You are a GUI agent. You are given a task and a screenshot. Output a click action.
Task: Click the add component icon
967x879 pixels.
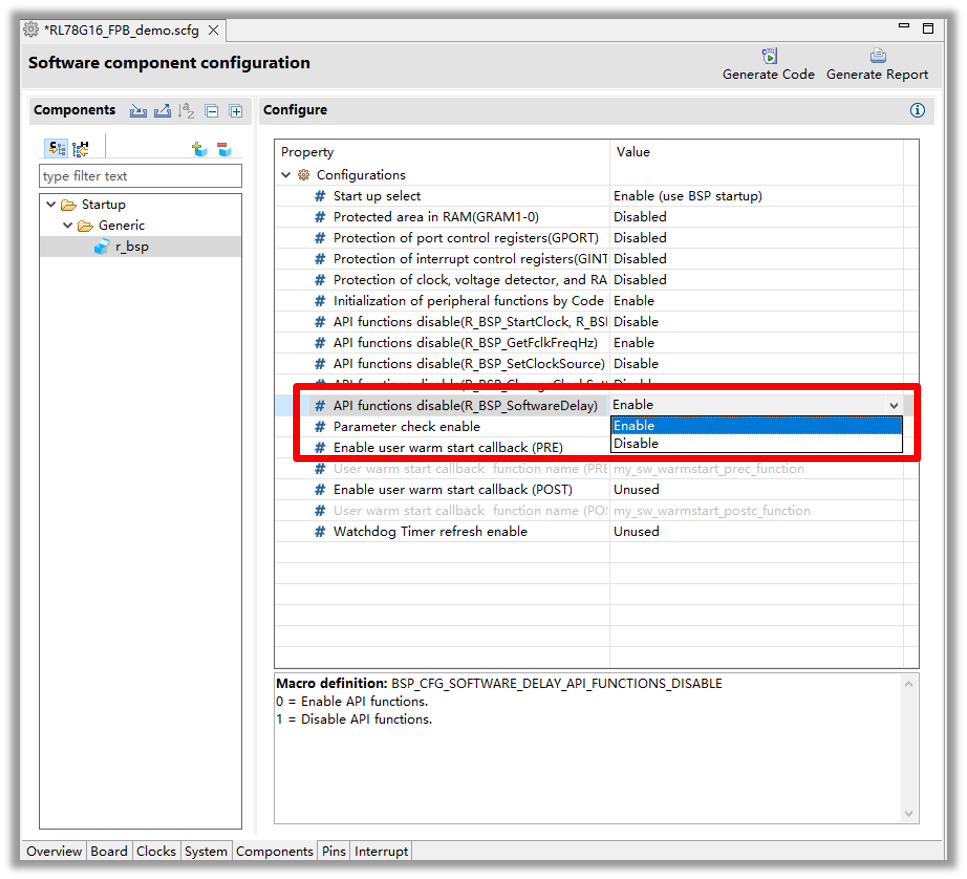click(x=199, y=149)
